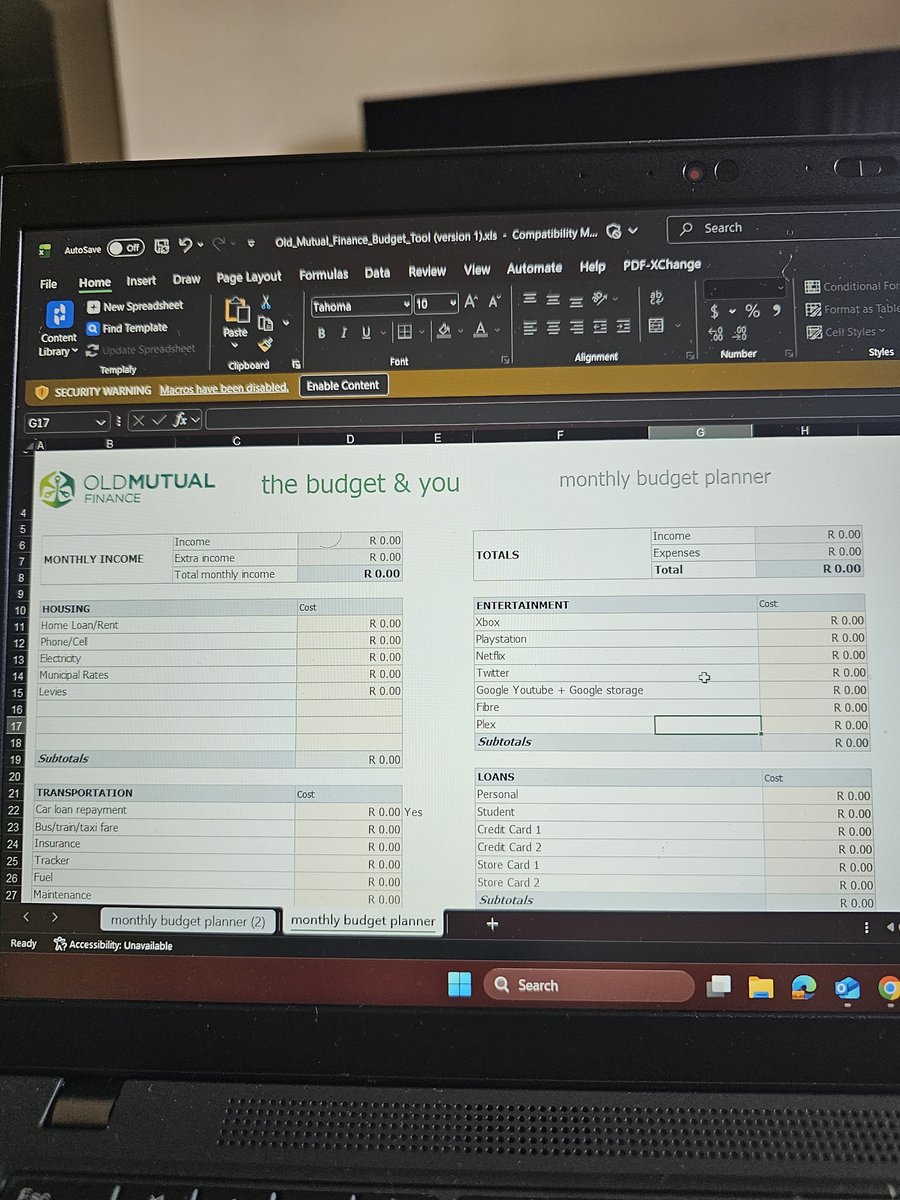Viewport: 900px width, 1200px height.
Task: Add a new sheet with plus button
Action: 491,924
